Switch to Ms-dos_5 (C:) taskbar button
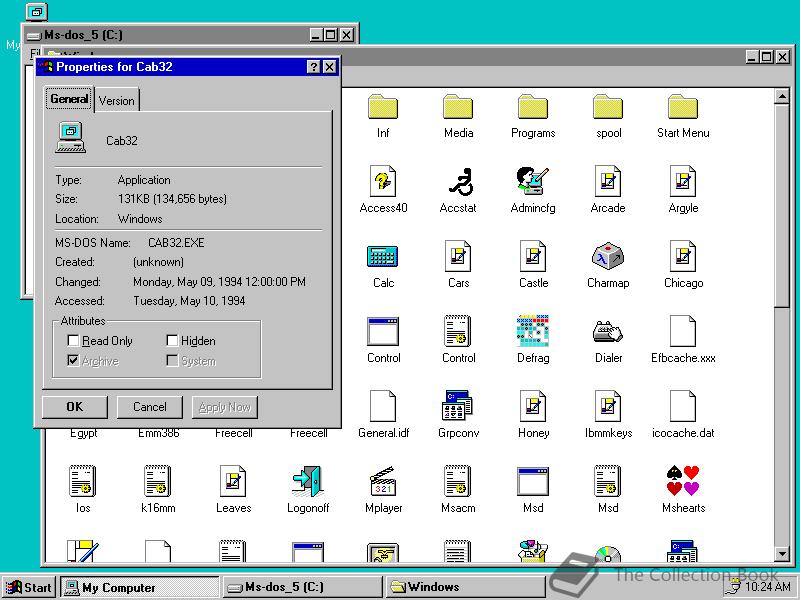This screenshot has width=800, height=600. coord(303,587)
